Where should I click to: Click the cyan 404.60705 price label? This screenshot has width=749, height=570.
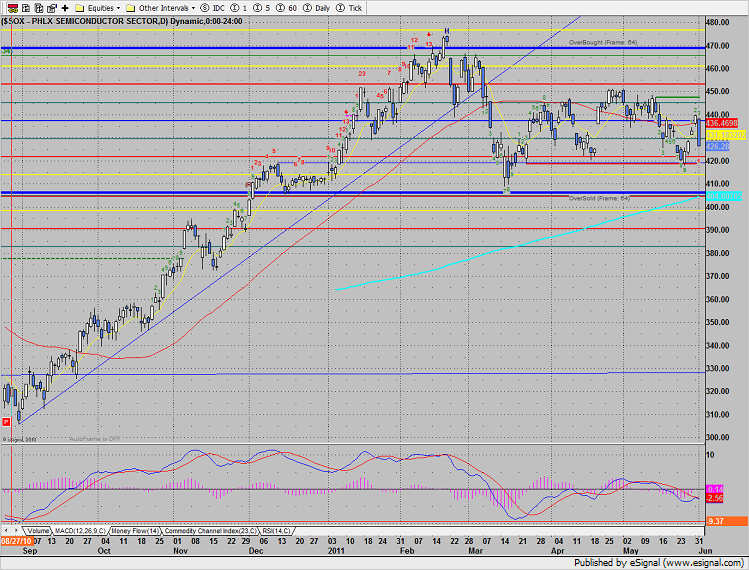coord(724,196)
